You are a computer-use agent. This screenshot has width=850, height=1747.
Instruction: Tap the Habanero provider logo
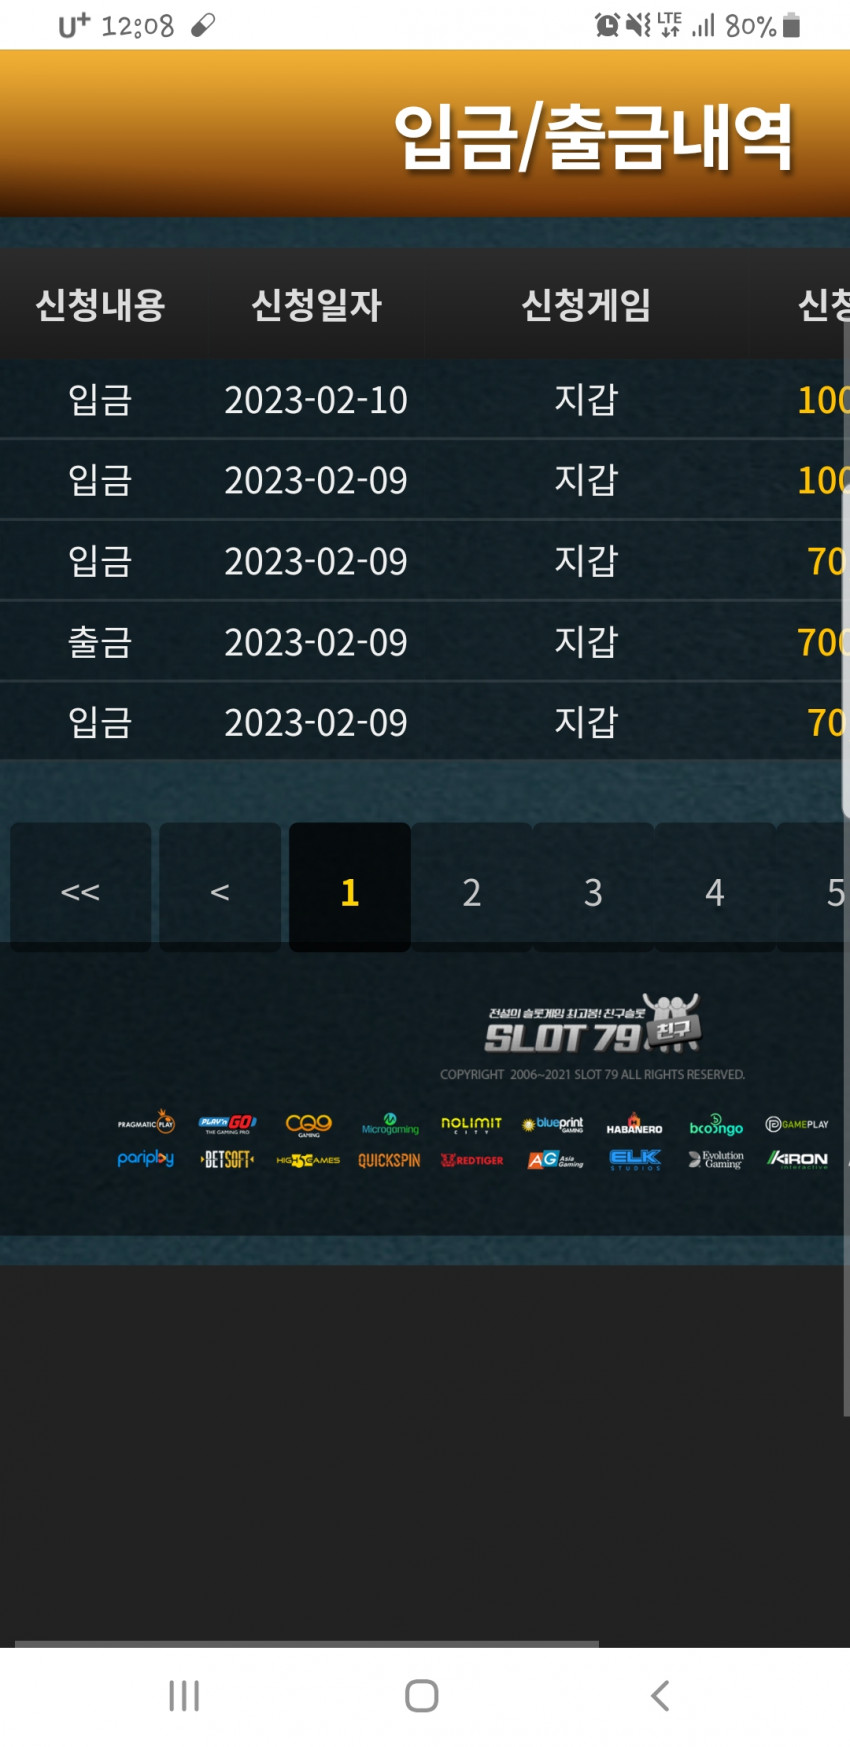634,1124
